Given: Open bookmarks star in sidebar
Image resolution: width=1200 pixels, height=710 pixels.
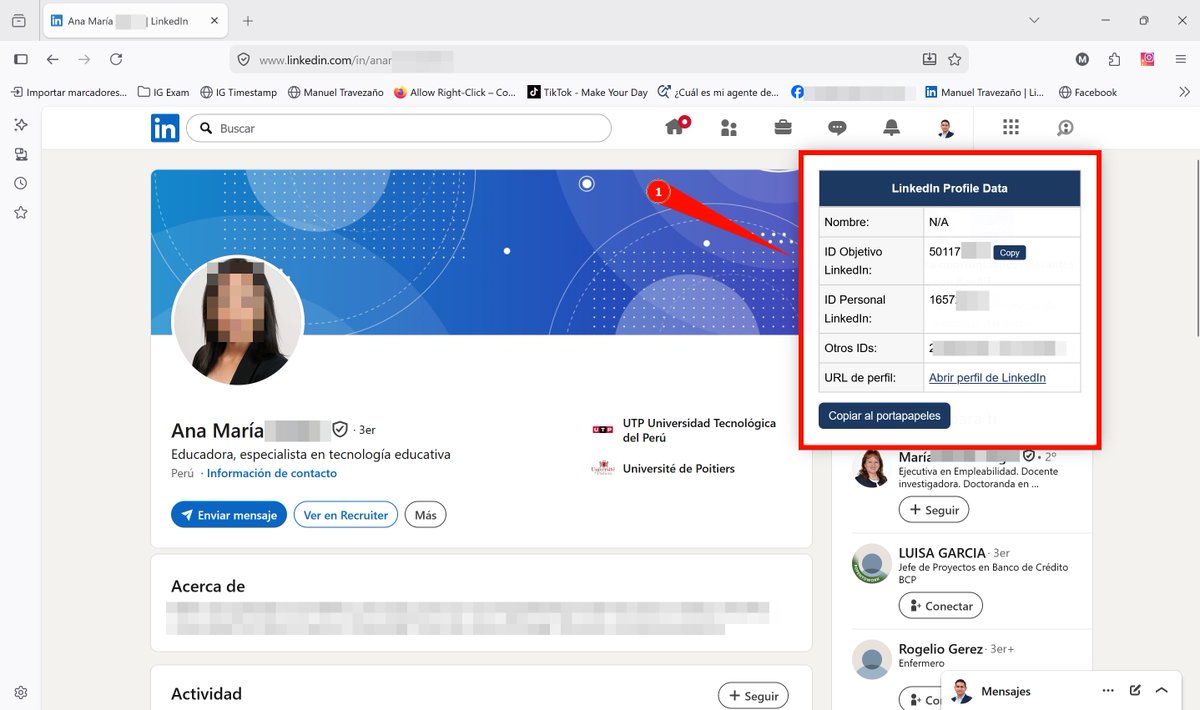Looking at the screenshot, I should 20,212.
